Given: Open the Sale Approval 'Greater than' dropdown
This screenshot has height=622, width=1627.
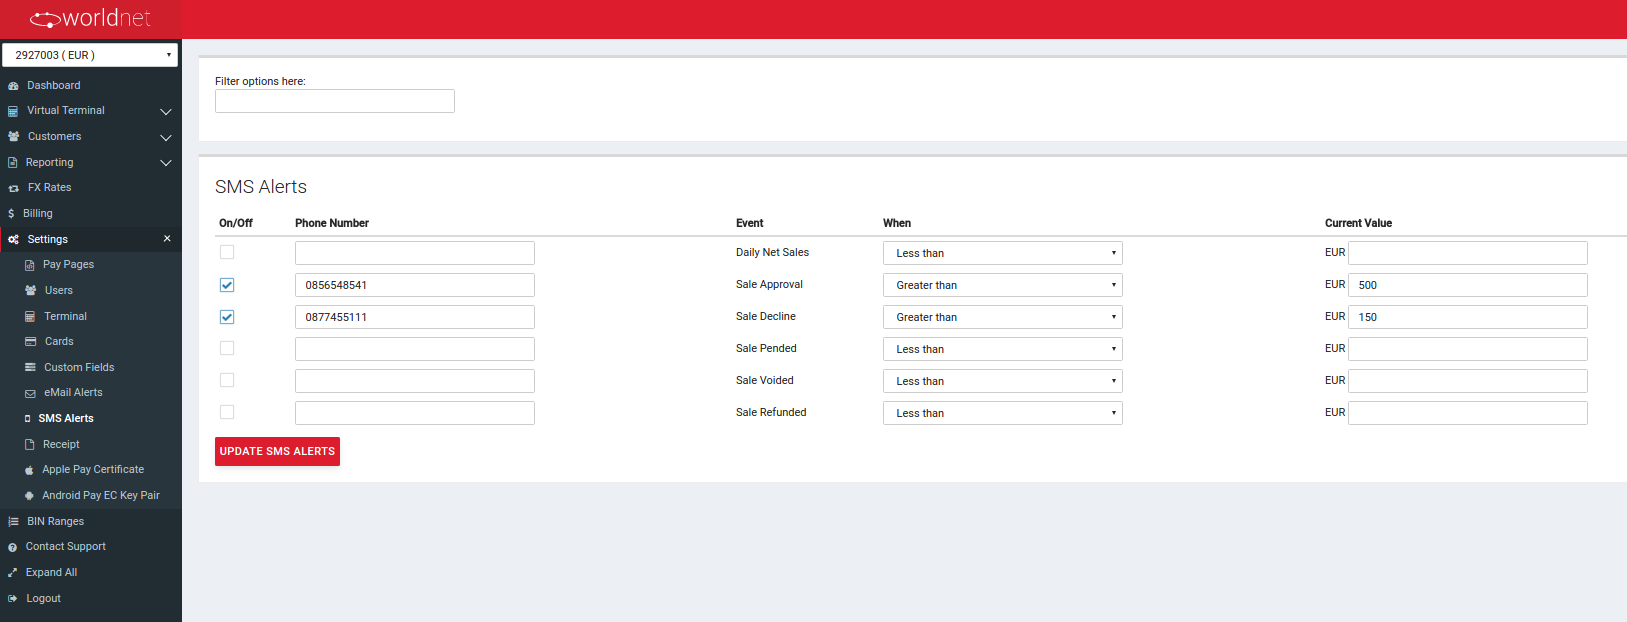Looking at the screenshot, I should click(1002, 285).
